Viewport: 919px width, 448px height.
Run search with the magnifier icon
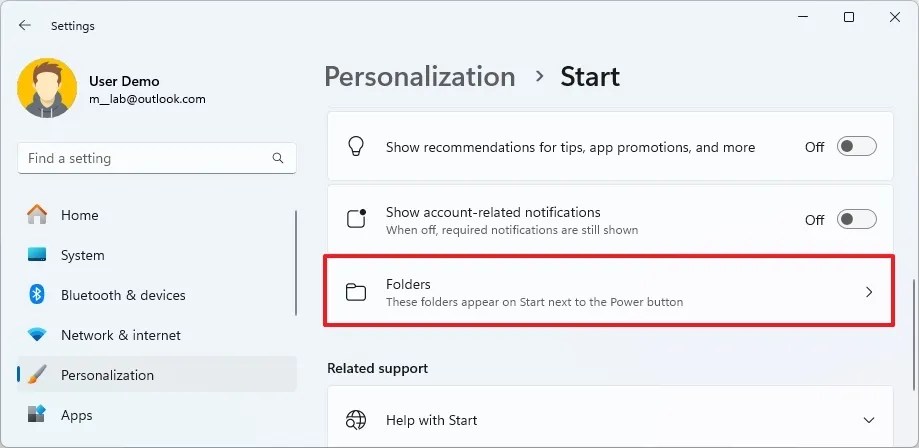point(278,158)
